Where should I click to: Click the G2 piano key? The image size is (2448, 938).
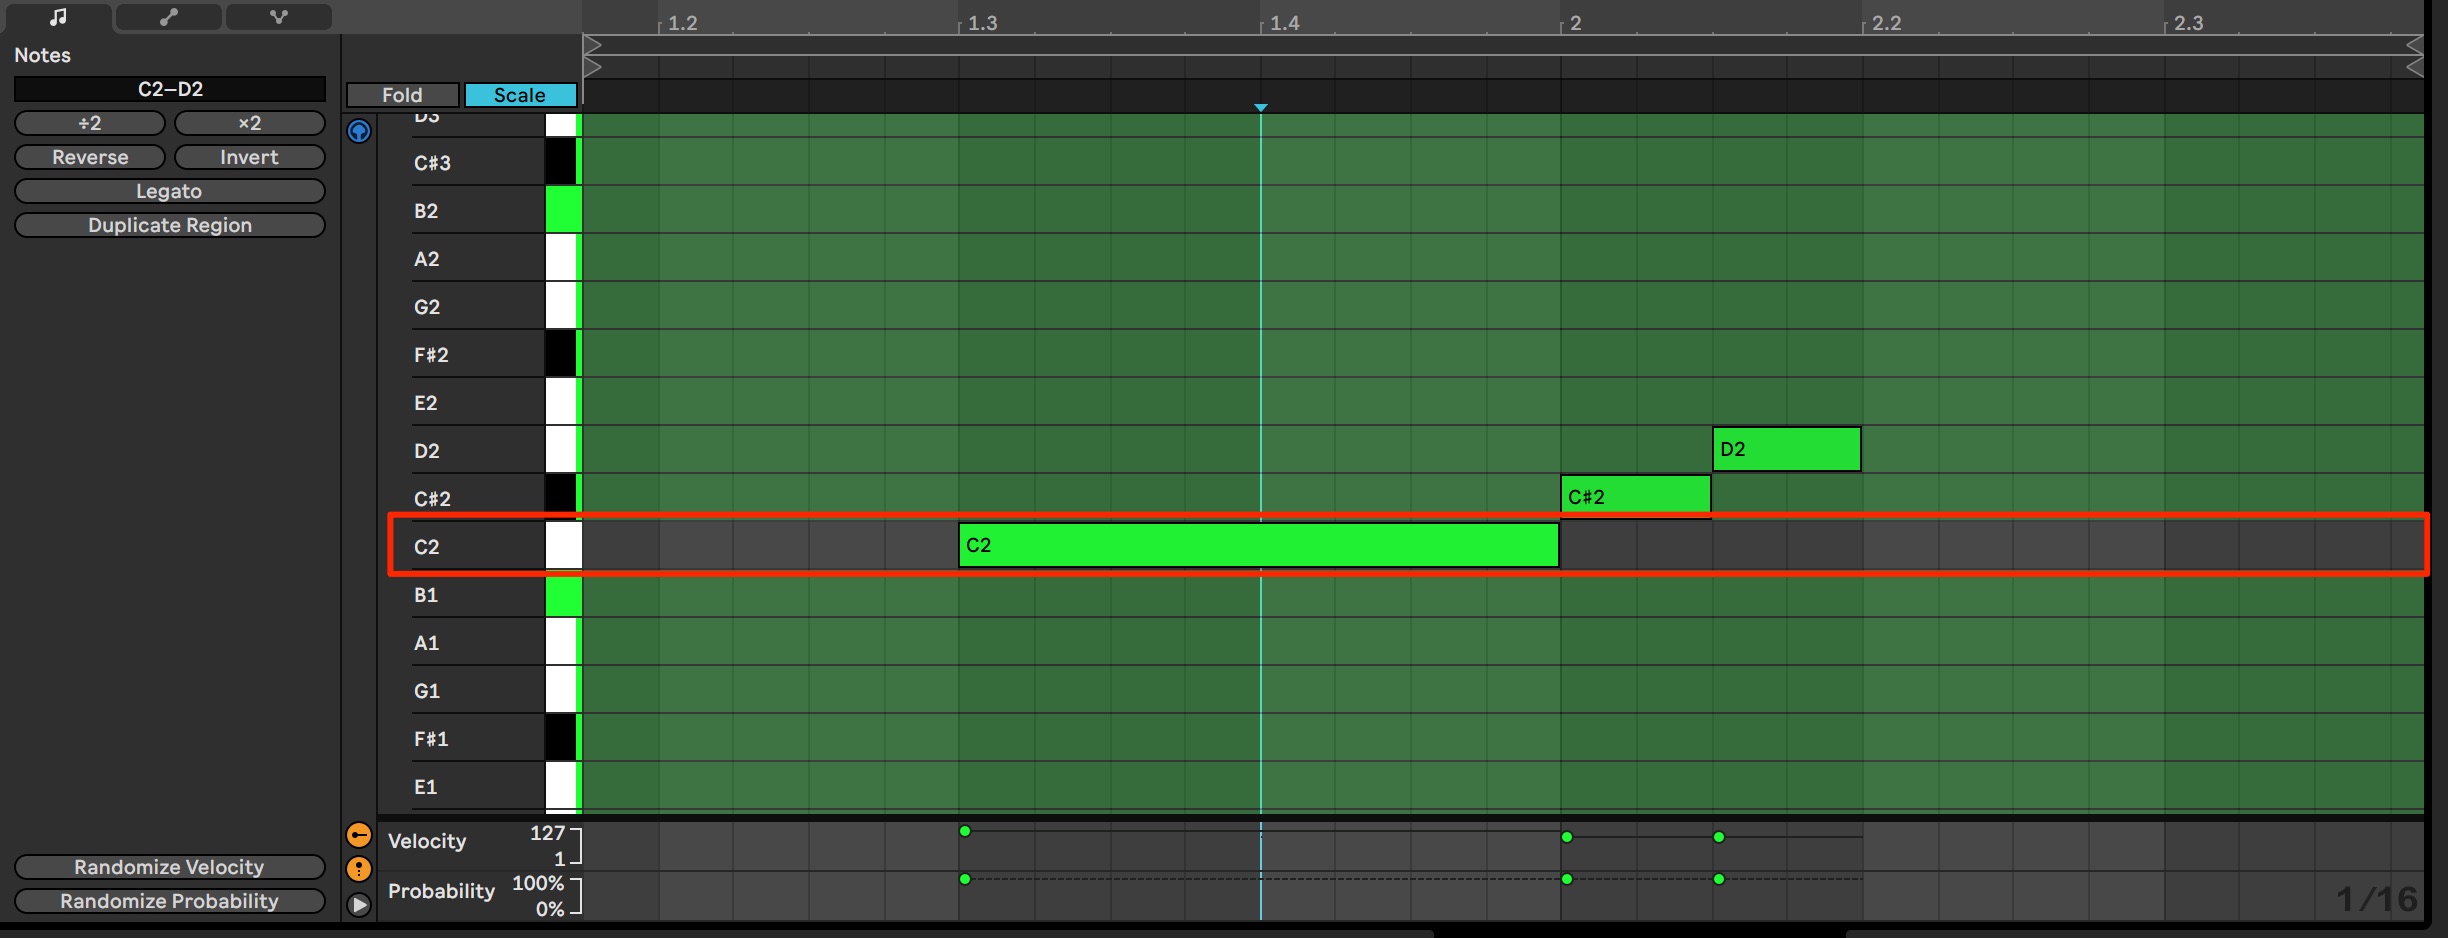tap(563, 306)
